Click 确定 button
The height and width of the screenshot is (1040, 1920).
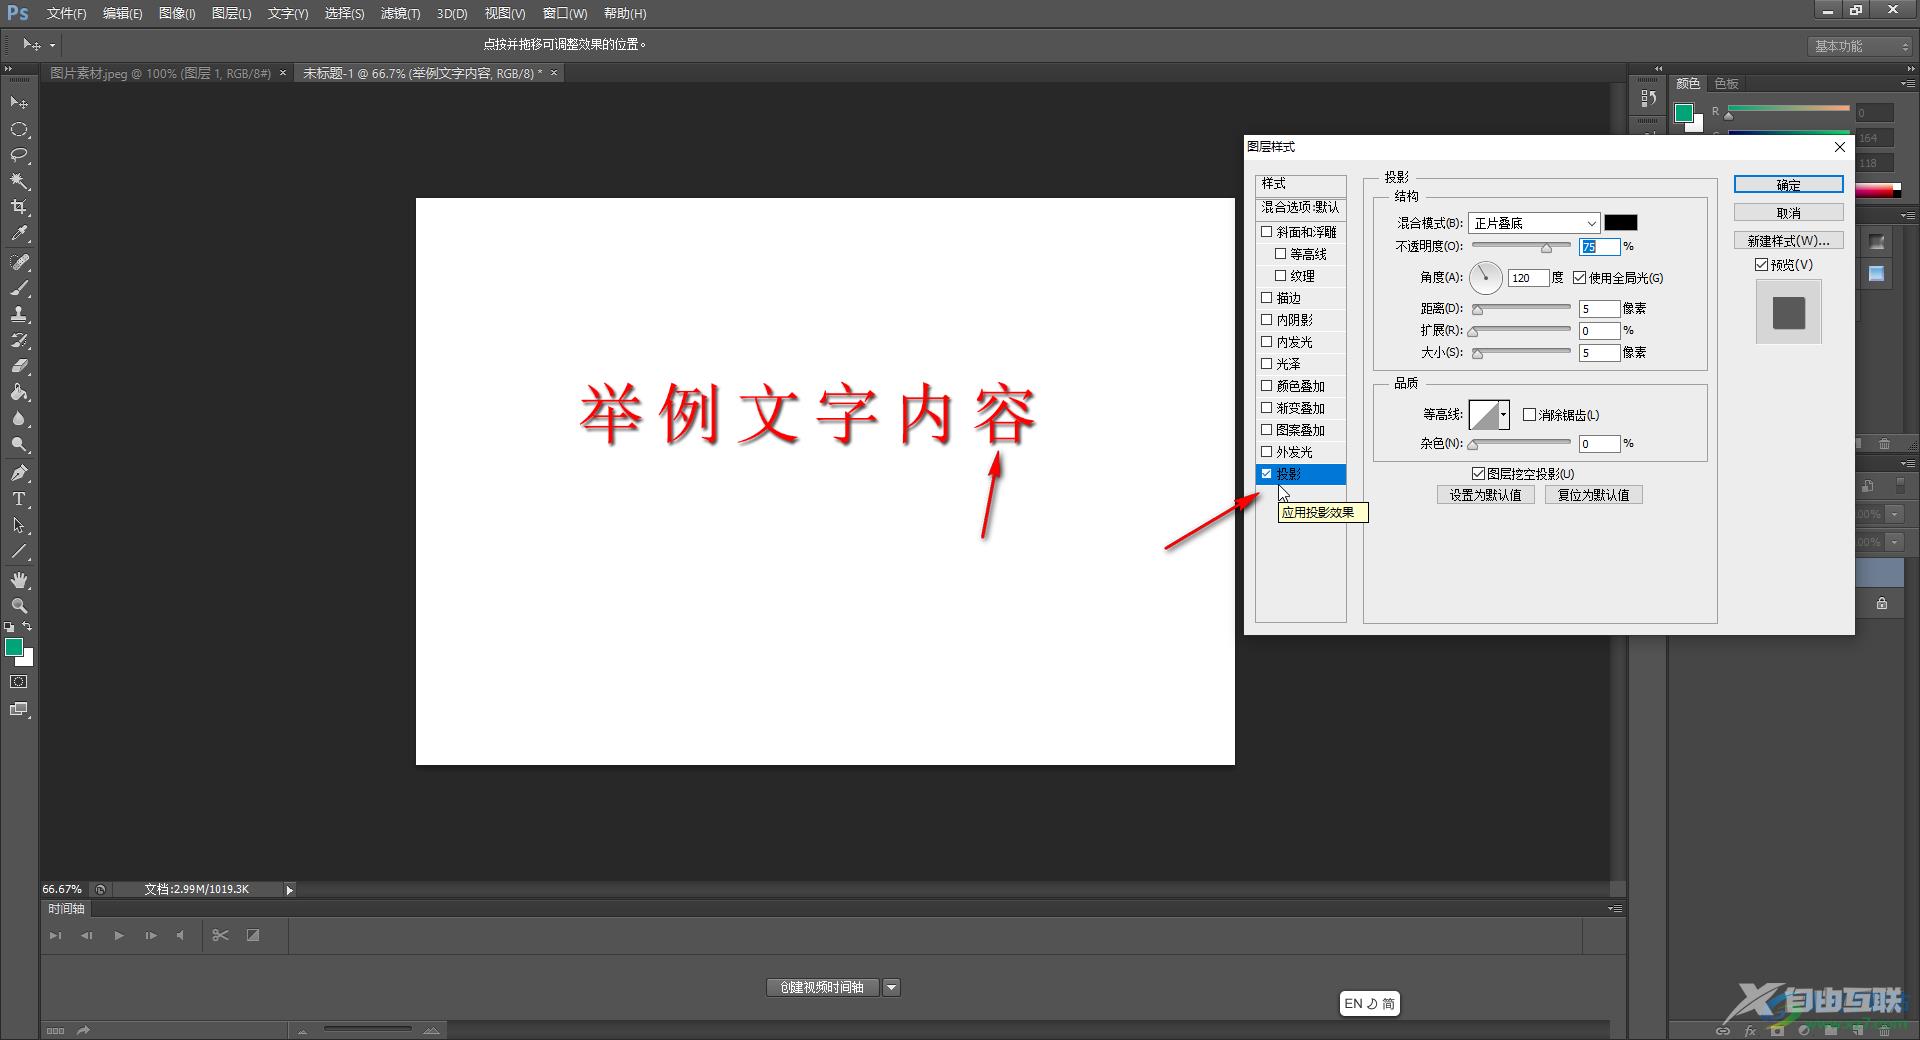tap(1788, 185)
